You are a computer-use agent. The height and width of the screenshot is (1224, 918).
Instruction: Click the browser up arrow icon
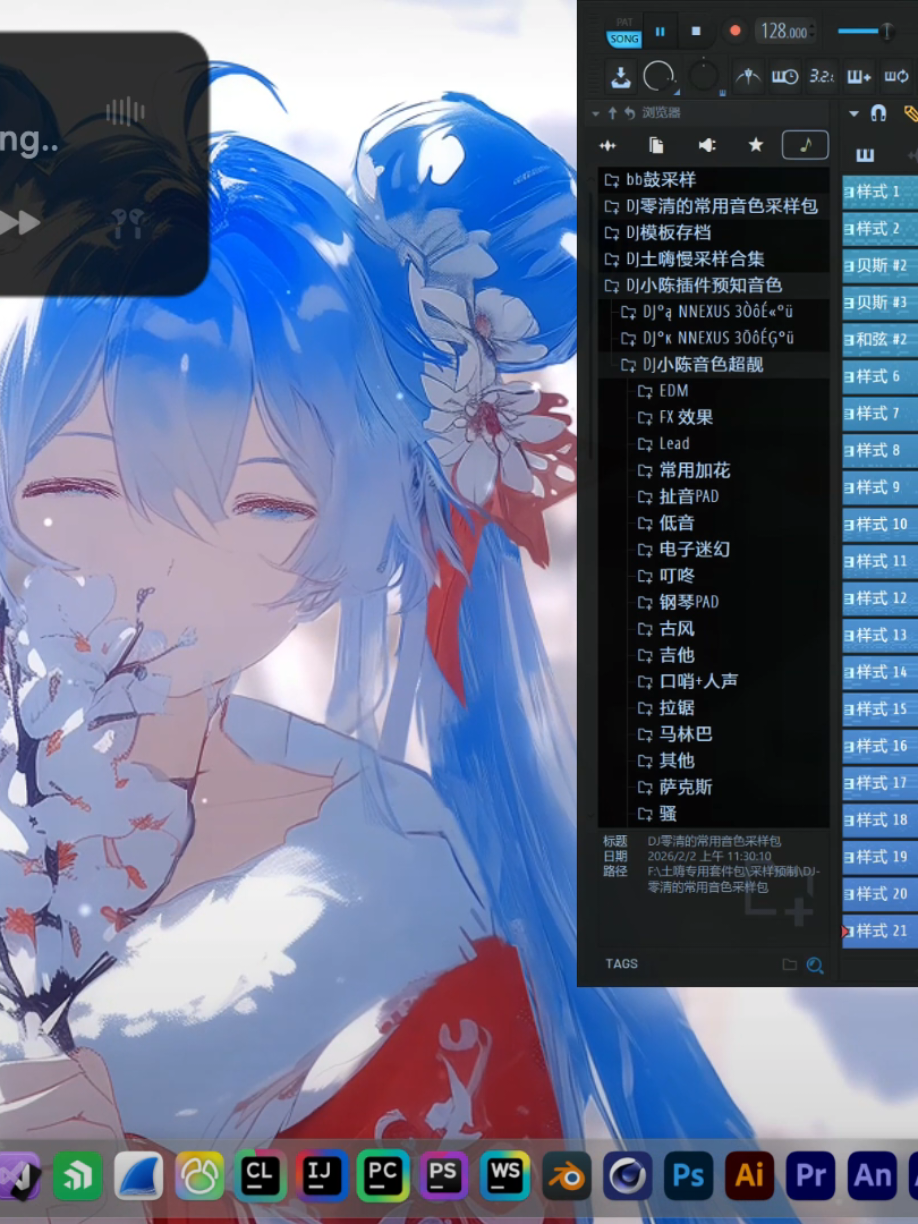click(x=612, y=114)
